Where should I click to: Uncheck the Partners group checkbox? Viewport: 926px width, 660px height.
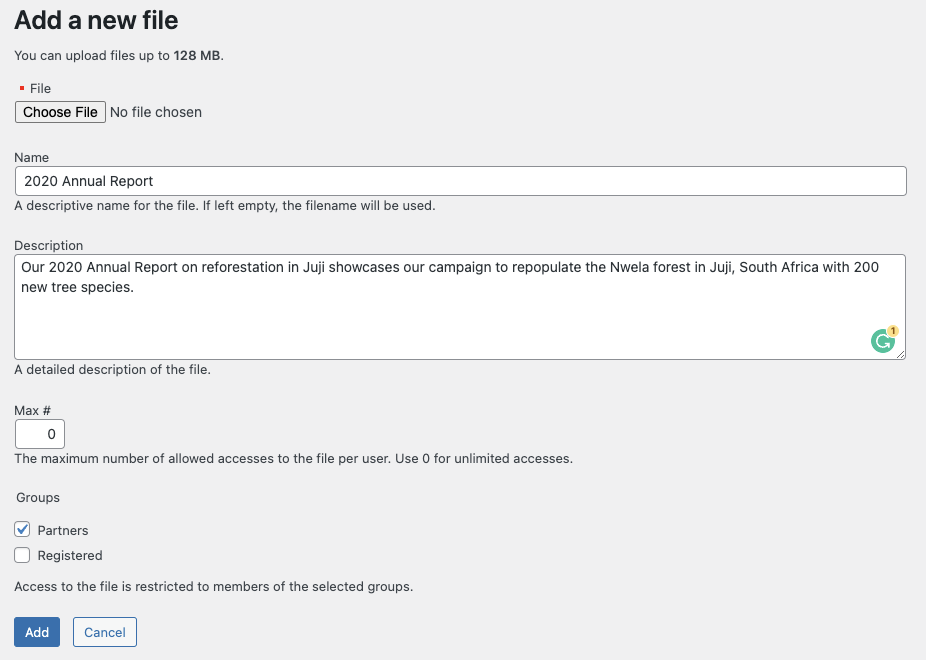coord(22,530)
